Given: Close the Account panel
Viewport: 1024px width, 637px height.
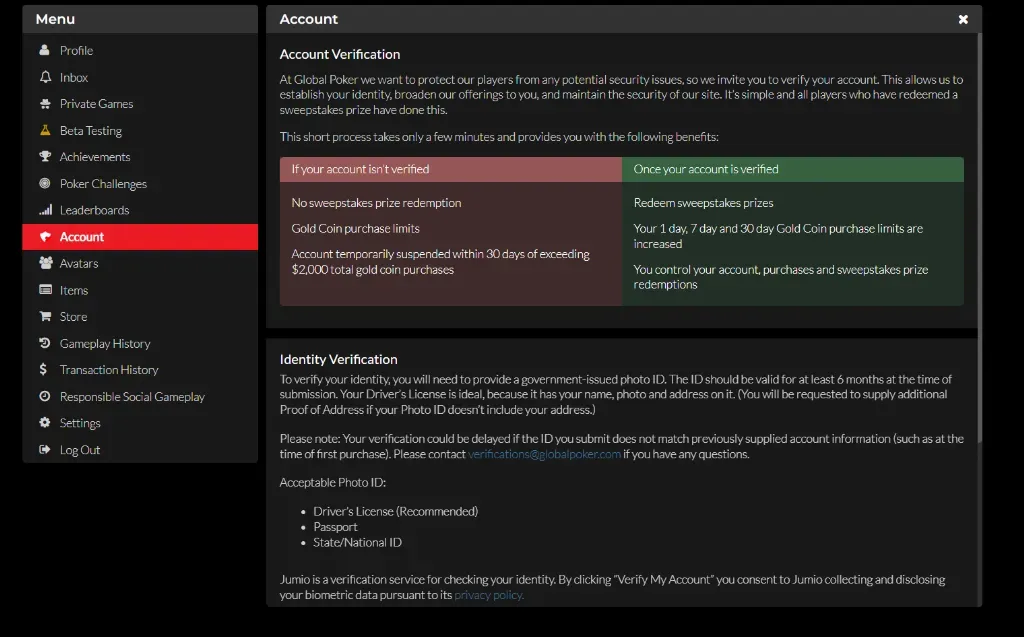Looking at the screenshot, I should (x=963, y=20).
